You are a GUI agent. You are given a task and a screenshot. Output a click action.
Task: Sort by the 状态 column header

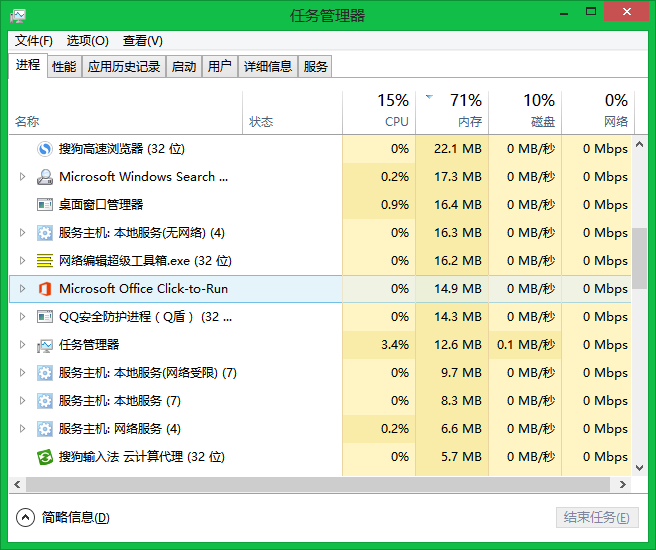(292, 113)
